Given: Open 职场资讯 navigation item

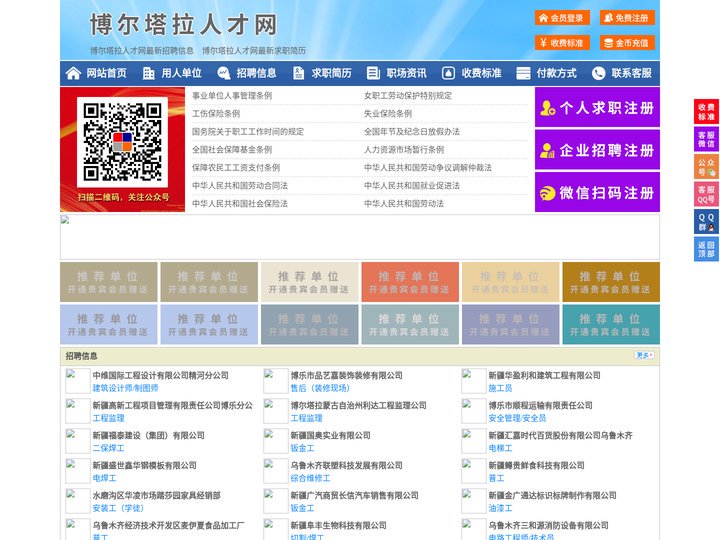Looking at the screenshot, I should coord(406,73).
